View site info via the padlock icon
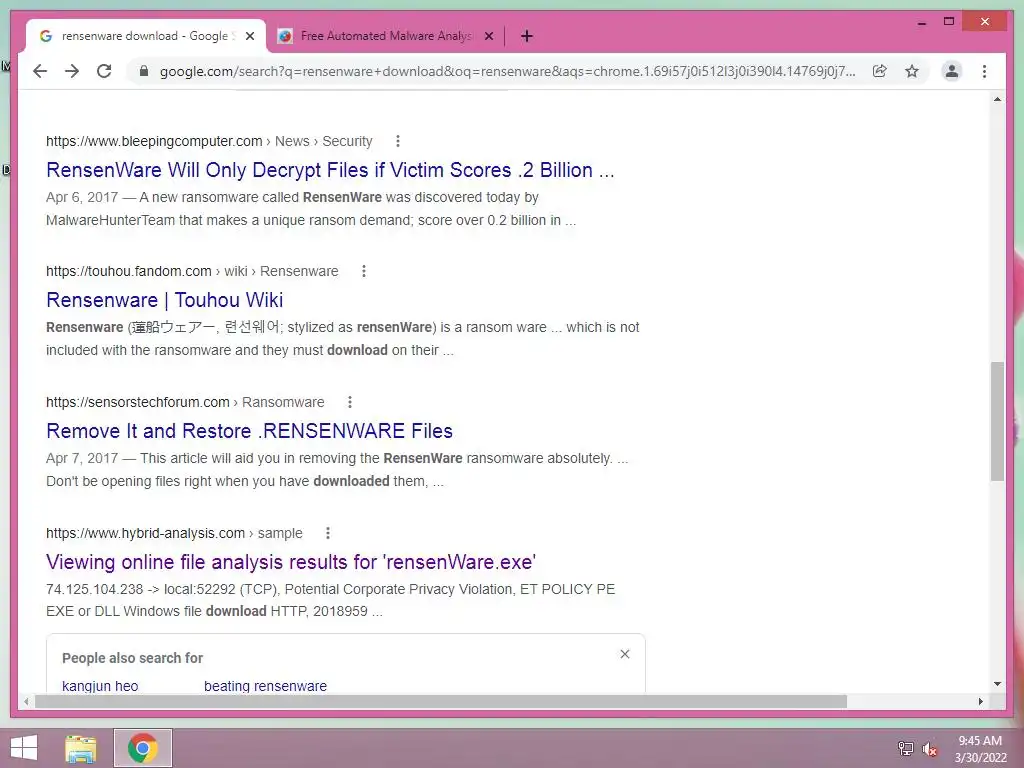The image size is (1024, 768). pyautogui.click(x=144, y=71)
